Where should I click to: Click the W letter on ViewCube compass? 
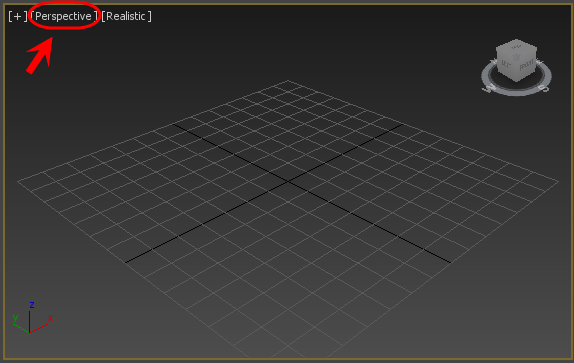pyautogui.click(x=489, y=88)
